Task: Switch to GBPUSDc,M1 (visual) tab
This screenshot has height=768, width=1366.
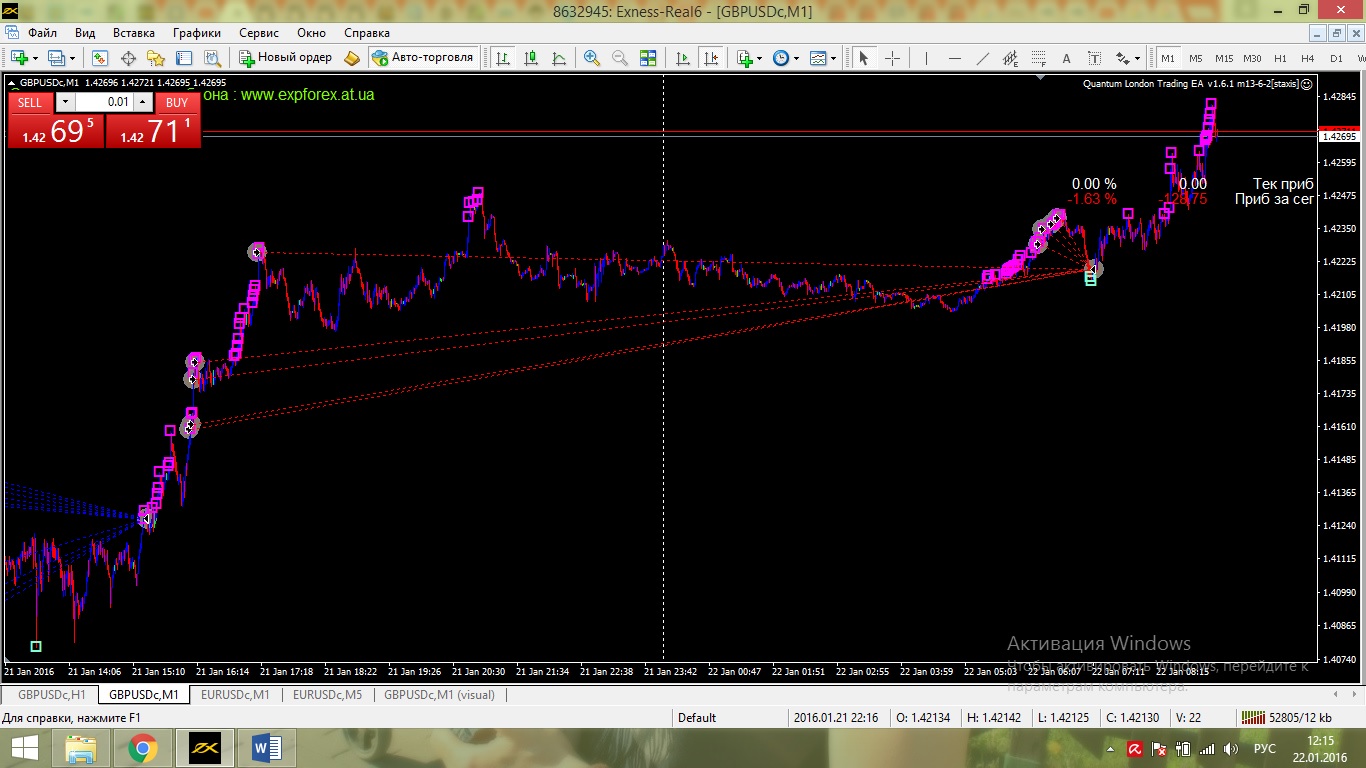Action: (439, 694)
